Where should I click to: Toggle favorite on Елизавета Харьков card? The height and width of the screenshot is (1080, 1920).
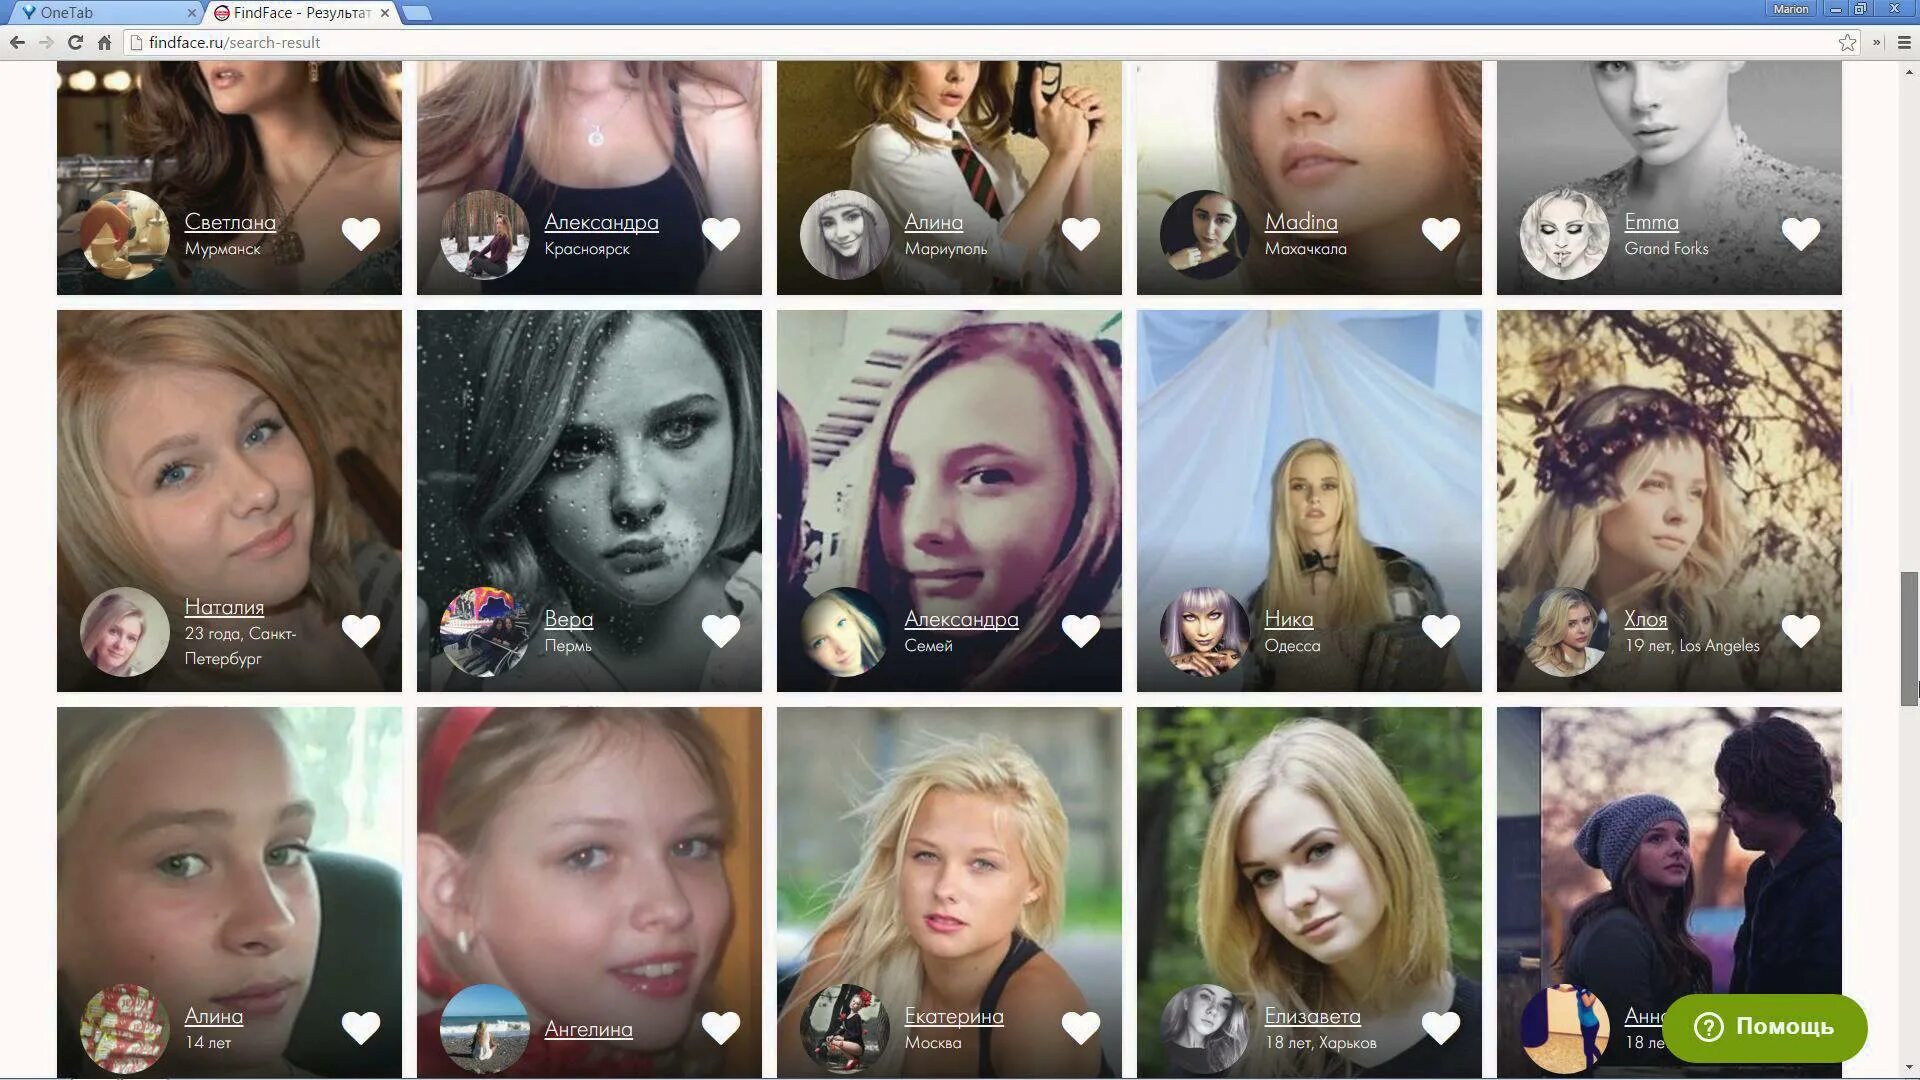[1441, 1027]
